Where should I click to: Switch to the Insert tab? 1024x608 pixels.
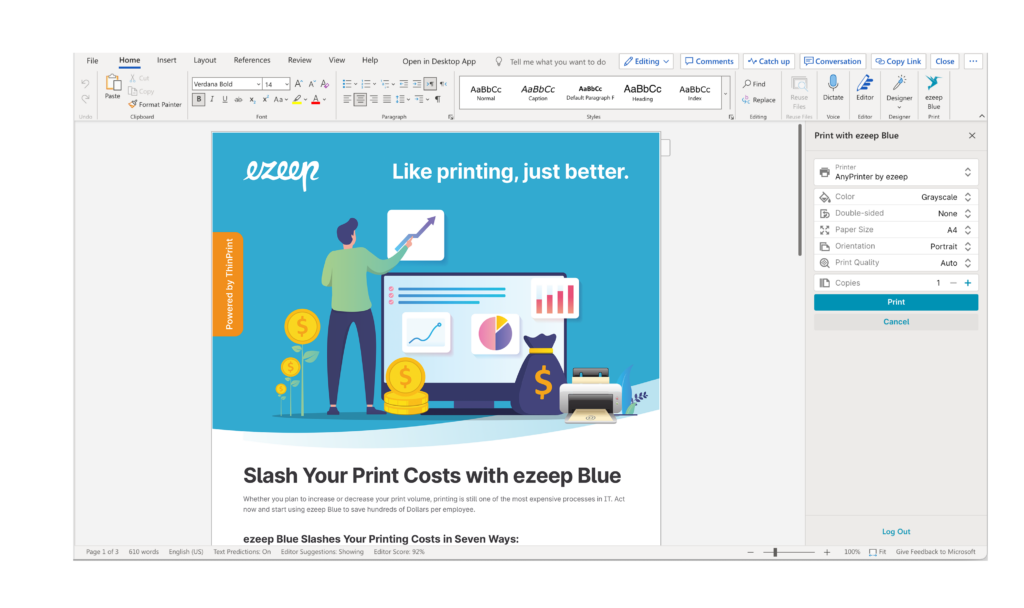point(167,60)
